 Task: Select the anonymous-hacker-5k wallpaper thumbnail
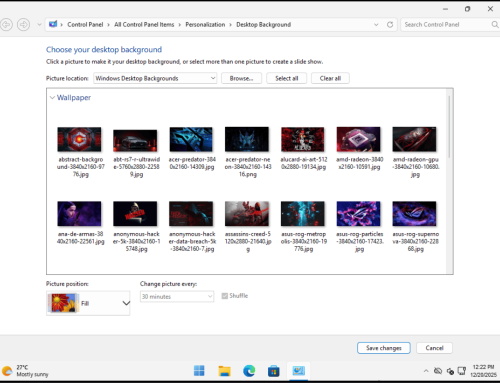[x=135, y=214]
